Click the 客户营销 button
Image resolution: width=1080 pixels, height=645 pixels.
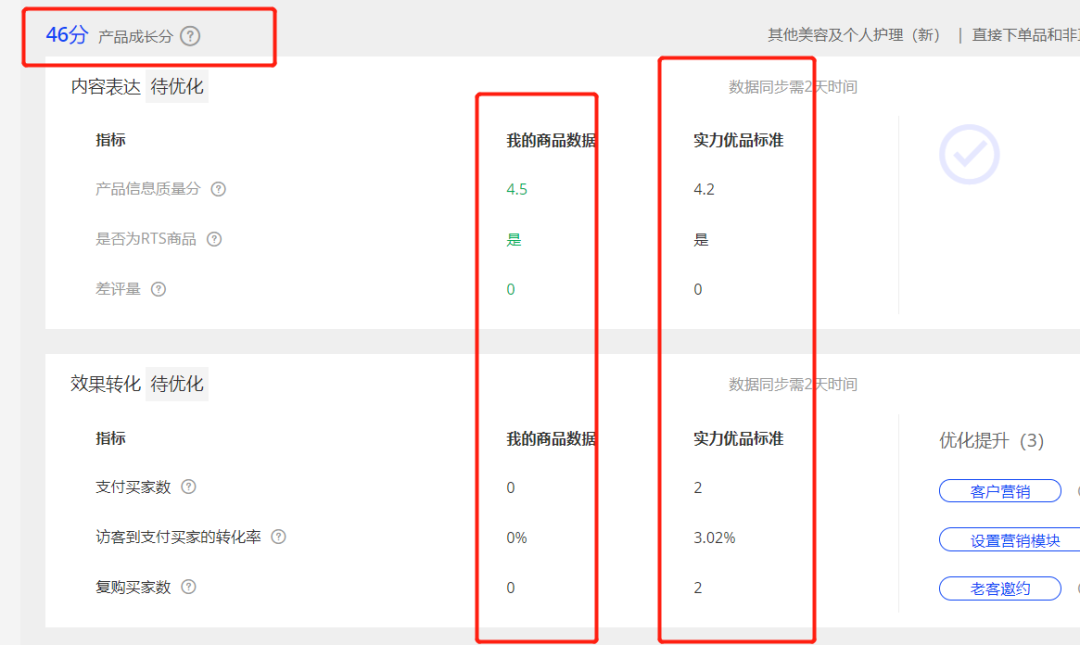(1000, 490)
